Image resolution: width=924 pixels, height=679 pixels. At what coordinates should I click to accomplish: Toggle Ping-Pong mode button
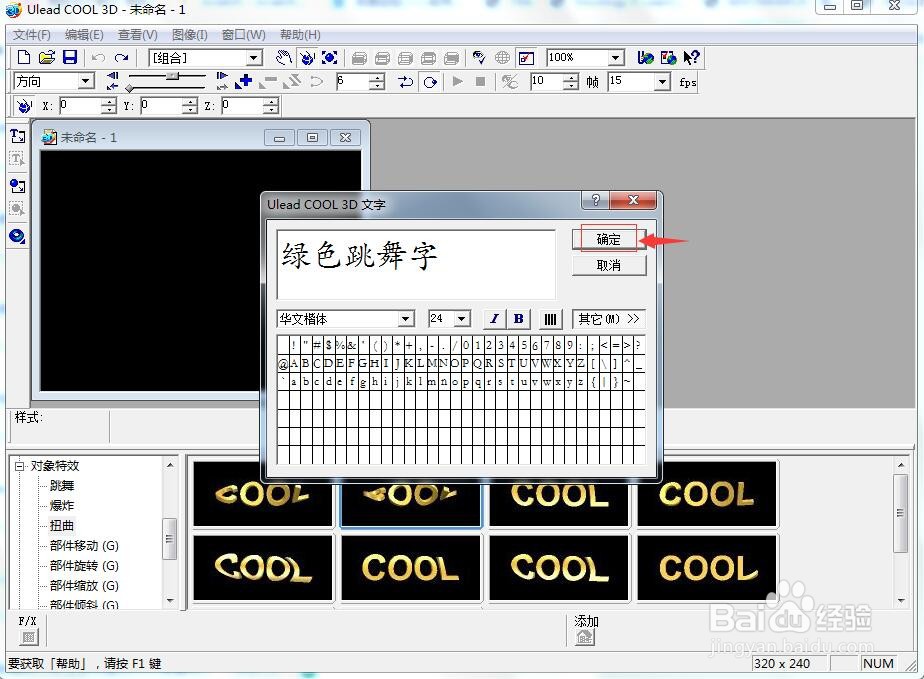point(405,81)
